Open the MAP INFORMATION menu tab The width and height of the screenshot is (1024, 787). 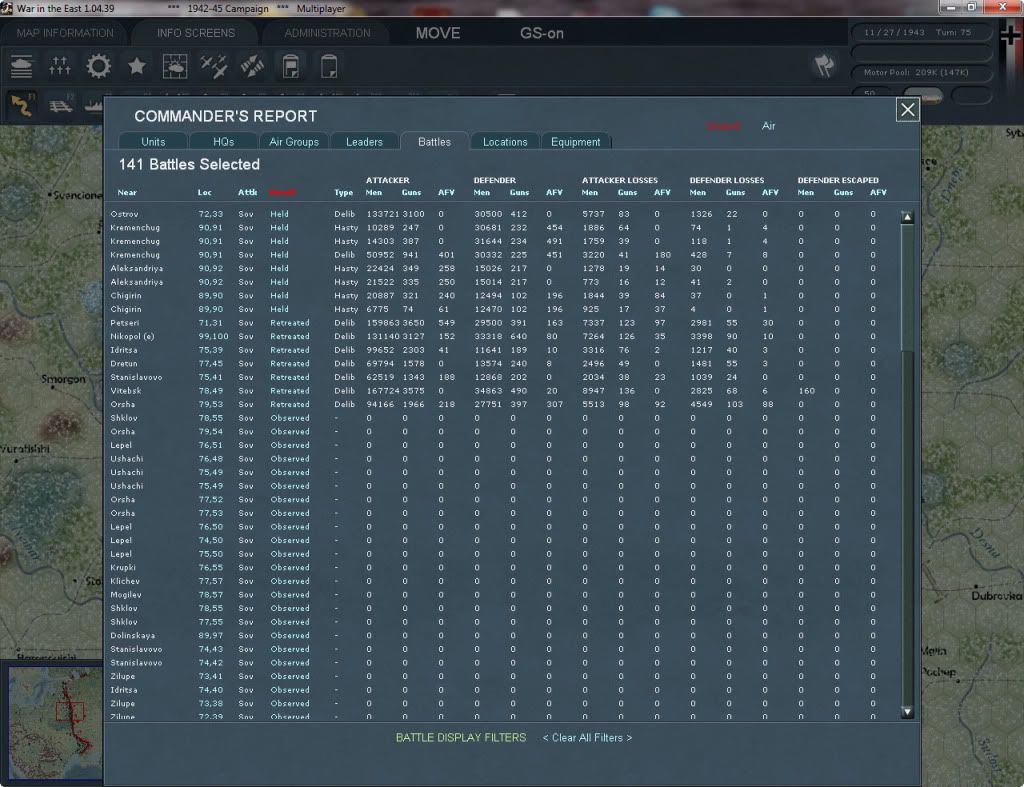click(65, 33)
